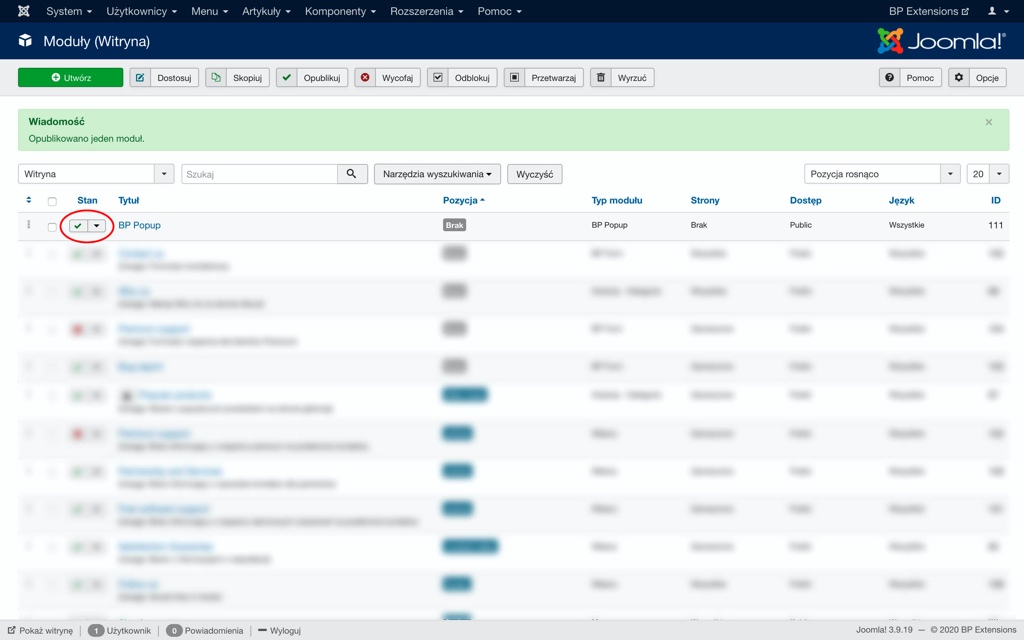The image size is (1024, 640).
Task: Click the Joomla logo icon in top menu
Action: point(24,11)
